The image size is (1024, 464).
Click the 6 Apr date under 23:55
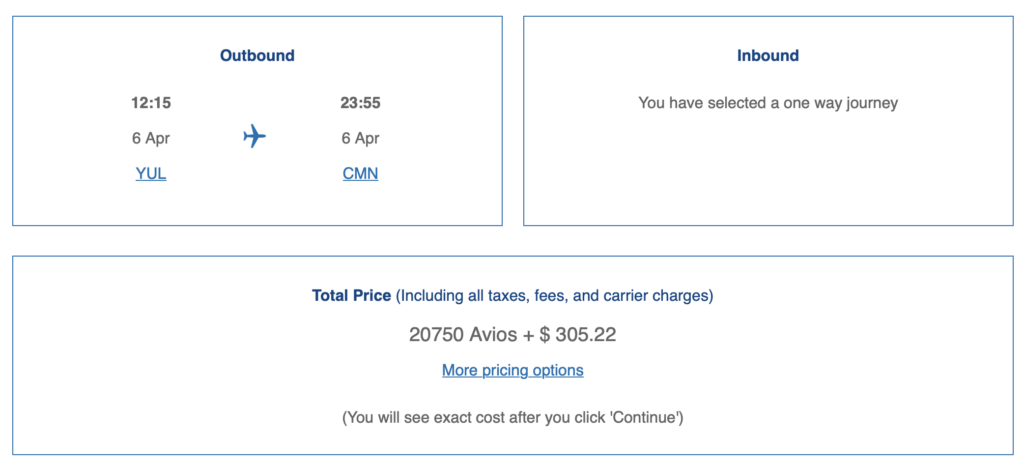click(360, 138)
